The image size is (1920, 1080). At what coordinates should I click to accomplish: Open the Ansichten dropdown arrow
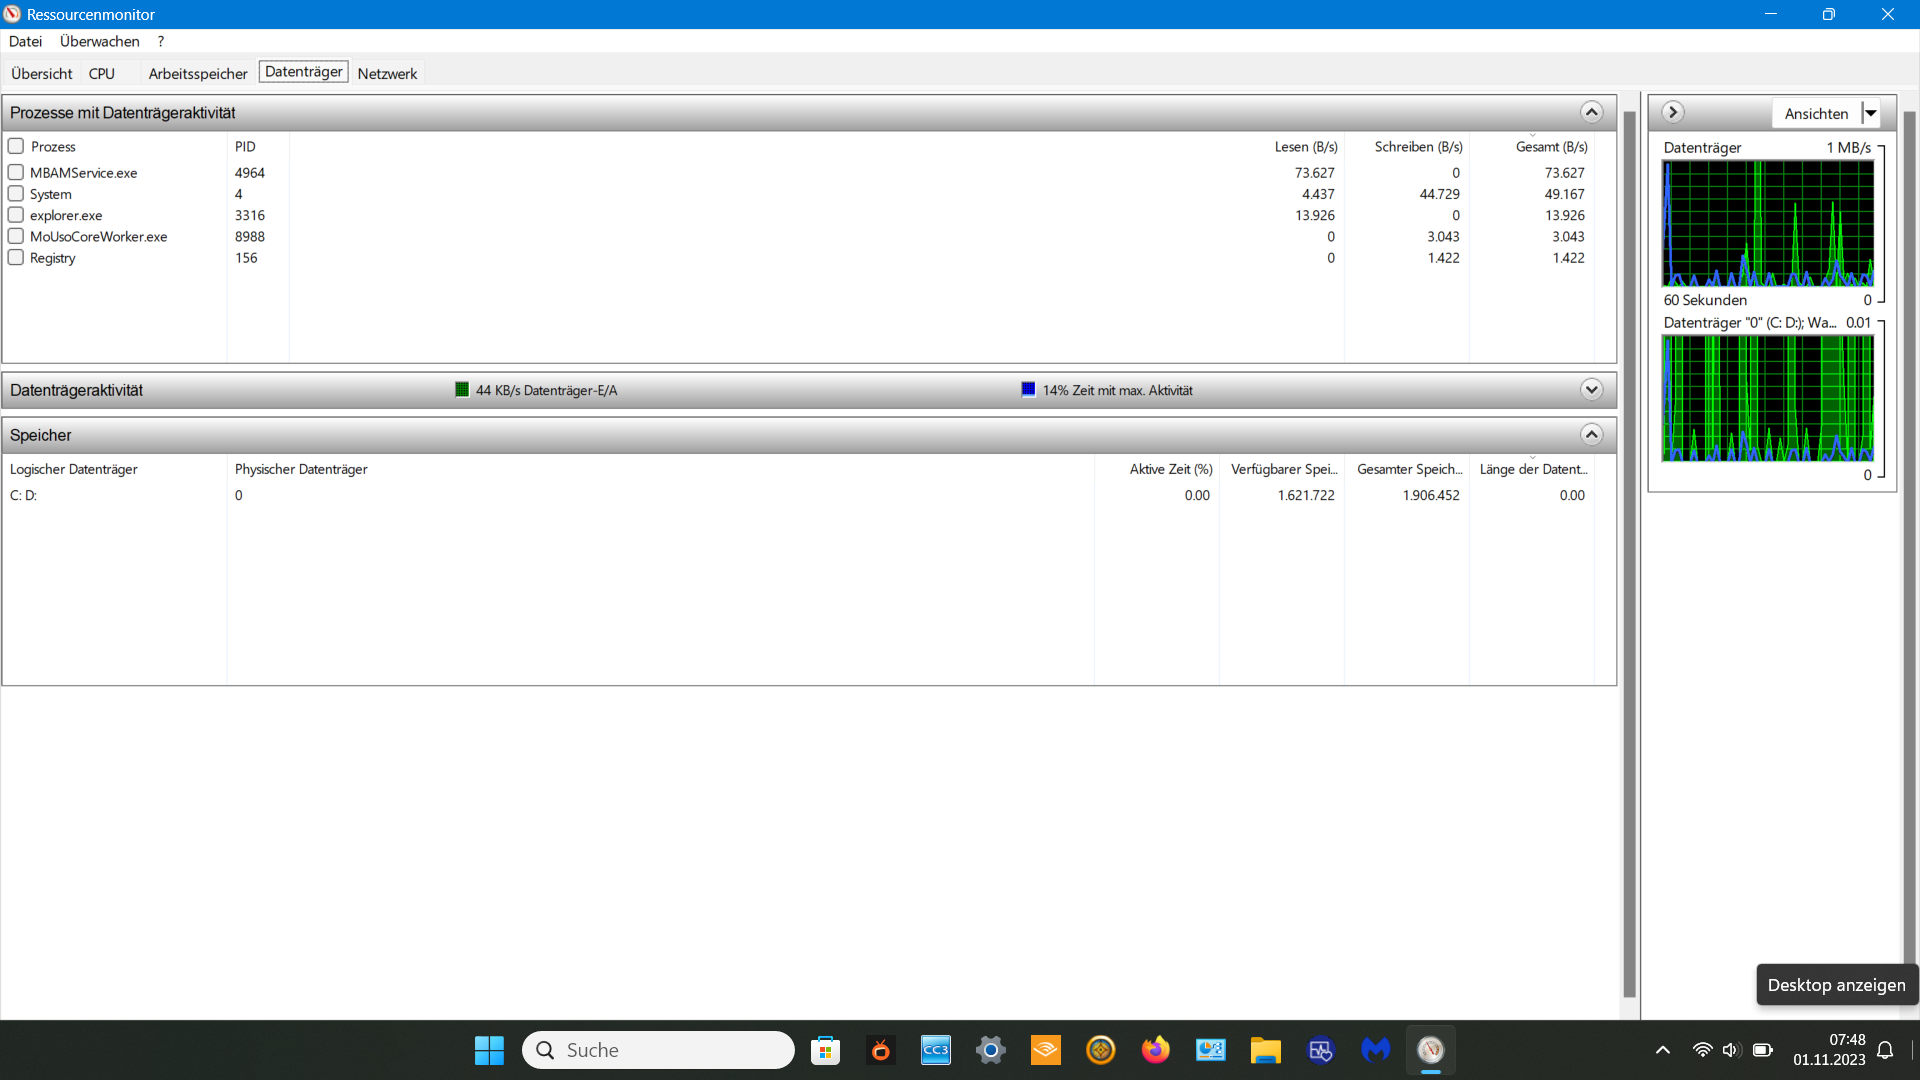(1870, 113)
